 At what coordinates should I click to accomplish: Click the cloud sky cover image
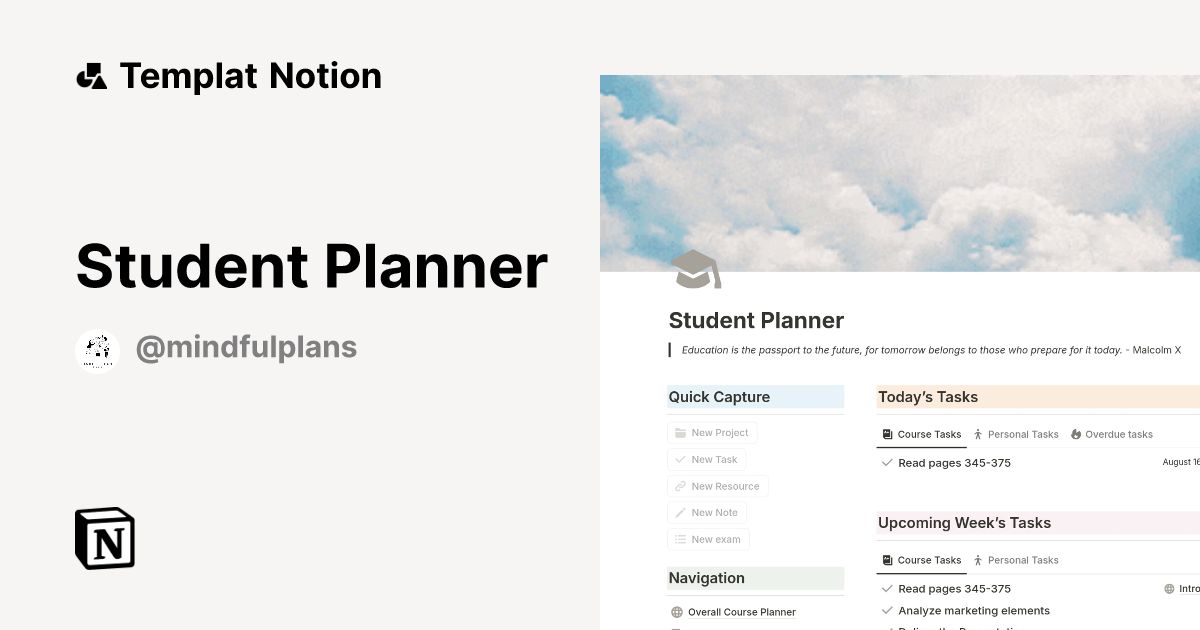900,170
